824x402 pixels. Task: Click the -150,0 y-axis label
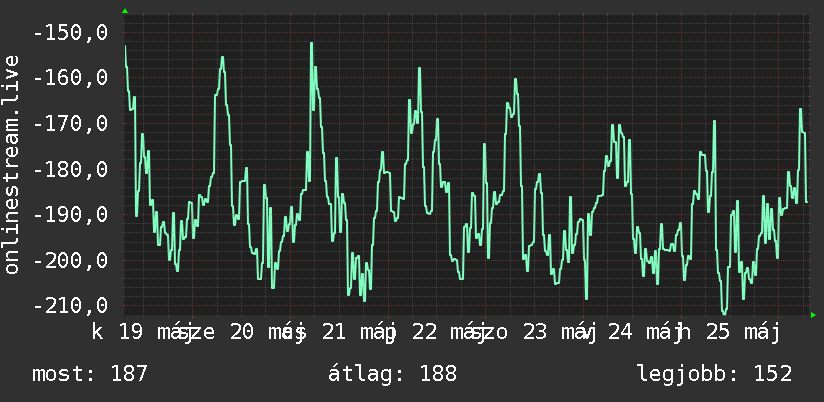point(71,33)
